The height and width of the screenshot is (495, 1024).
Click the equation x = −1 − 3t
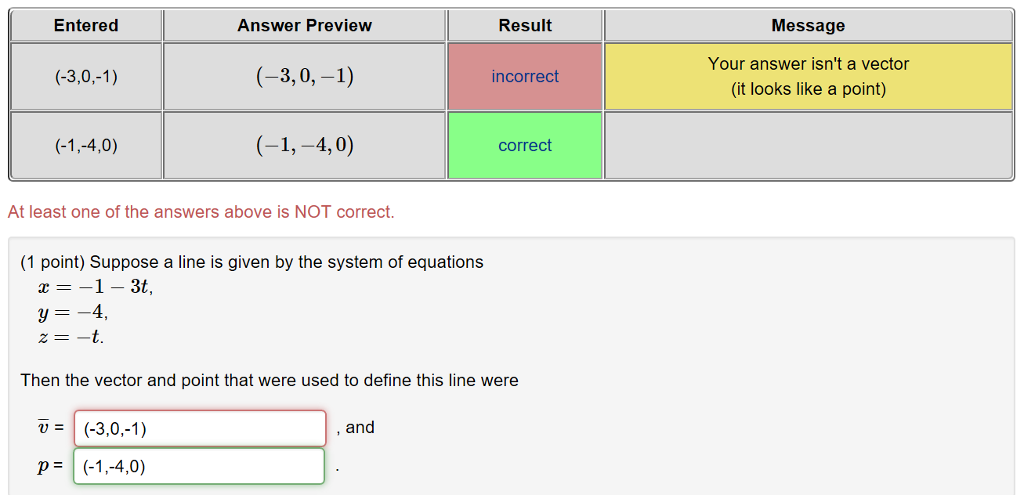(x=95, y=287)
